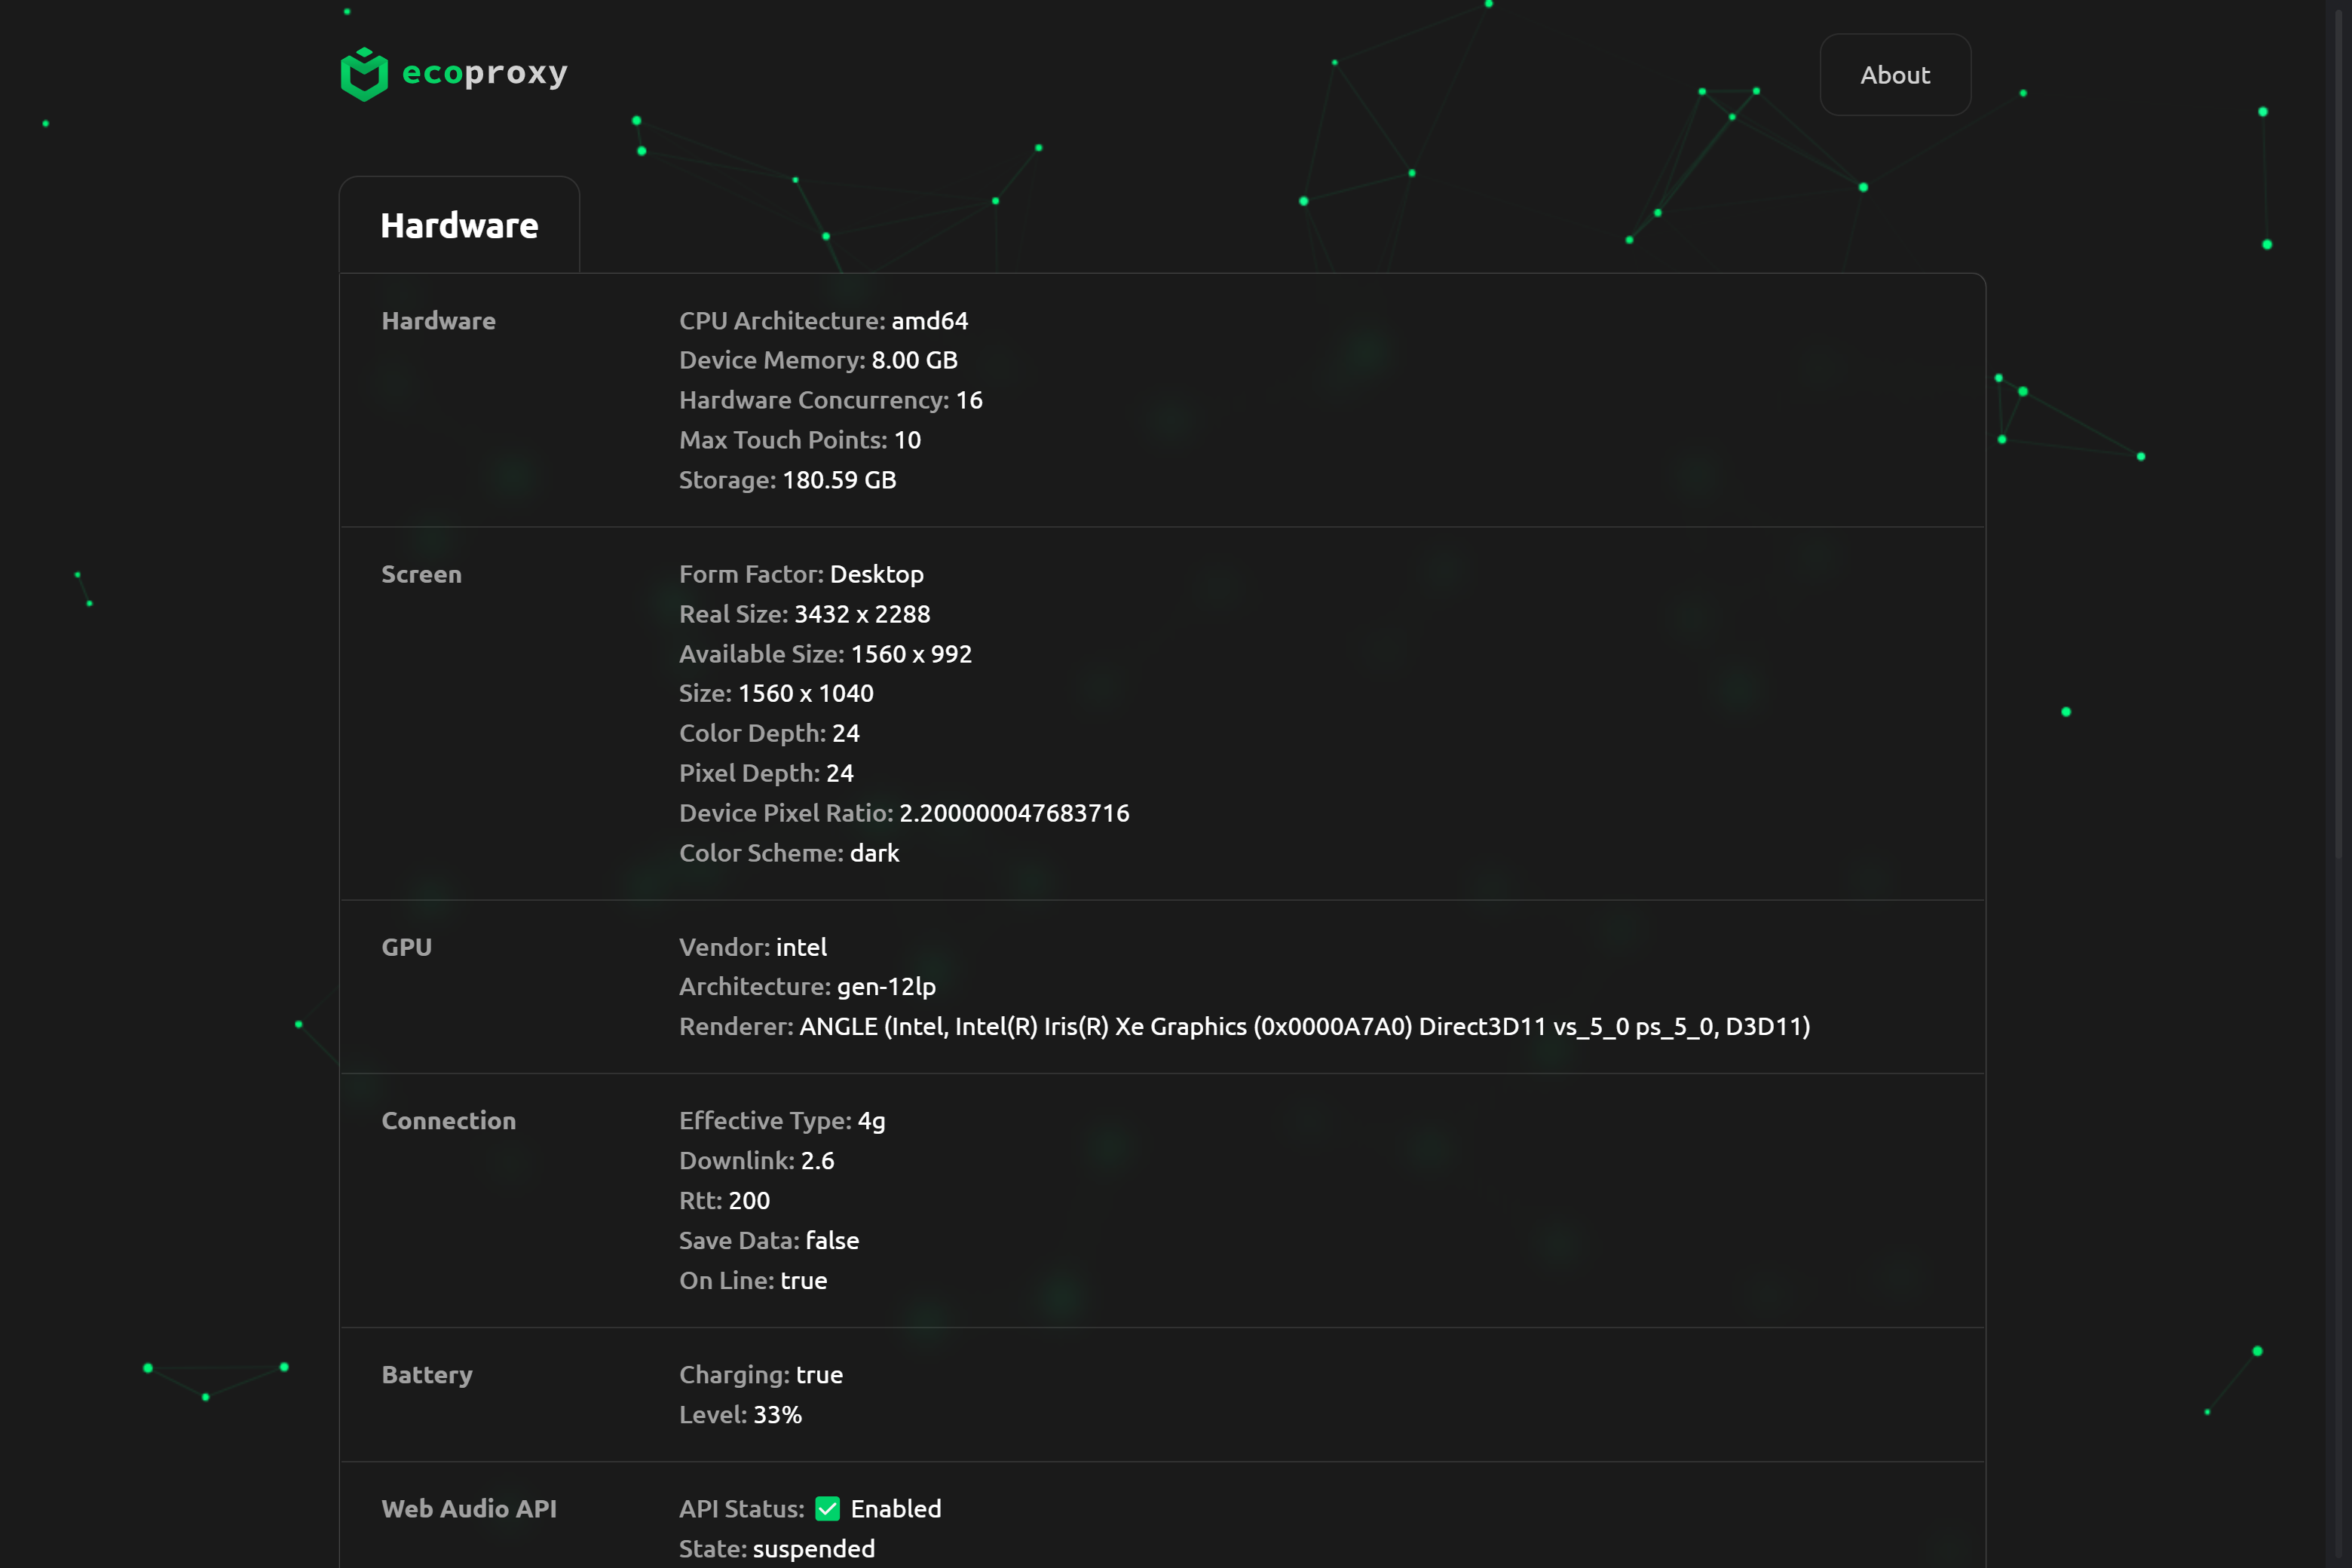Click the ecoproxy brand name text
The image size is (2352, 1568).
(x=485, y=73)
